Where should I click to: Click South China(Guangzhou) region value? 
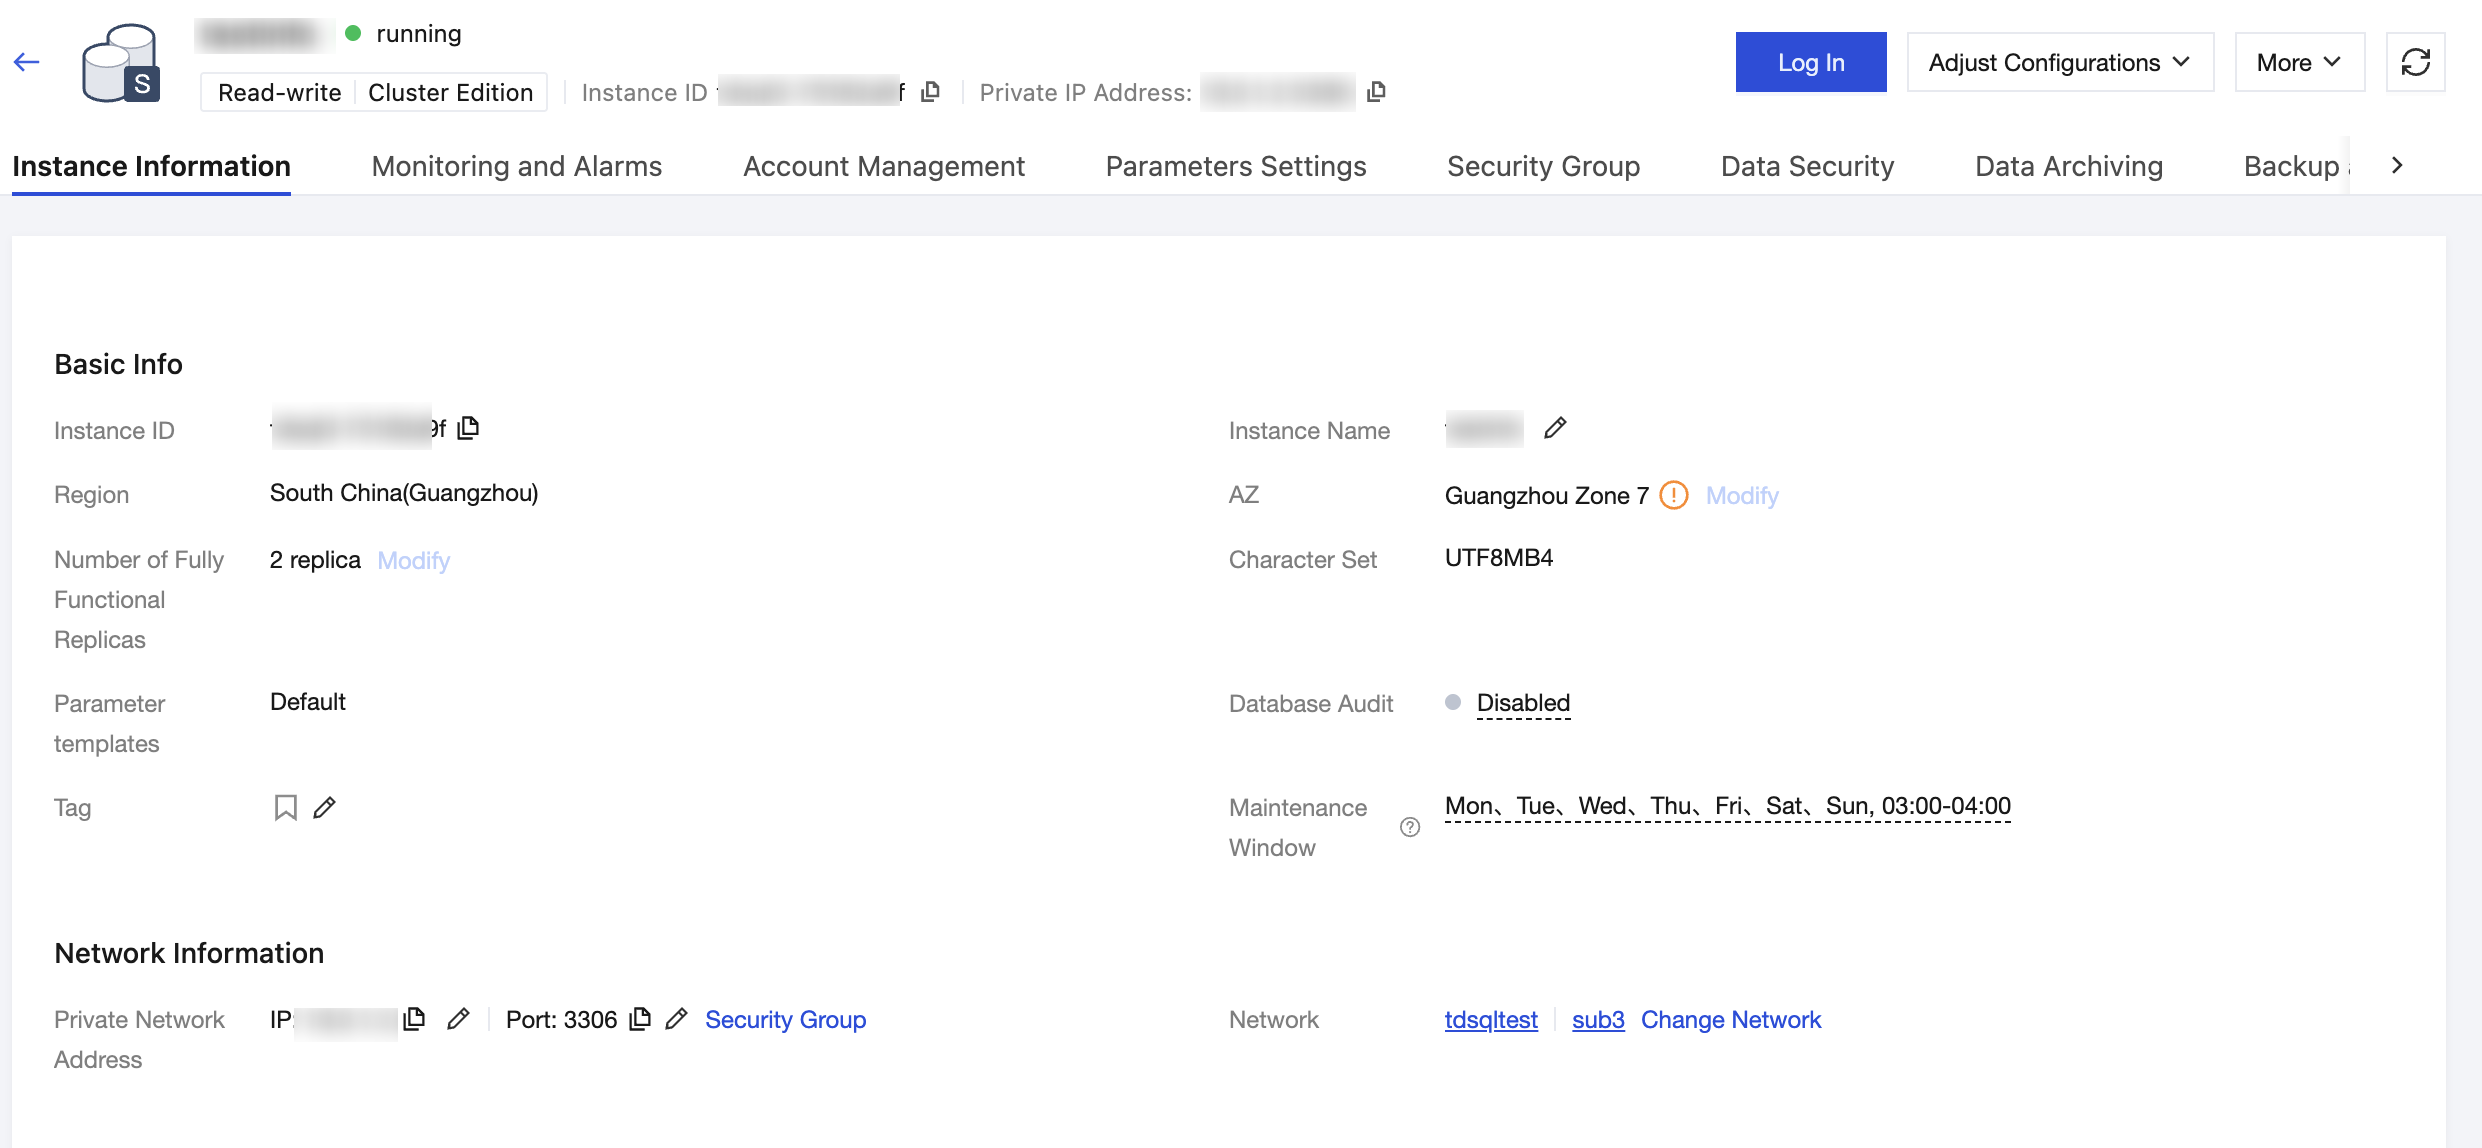pos(404,493)
